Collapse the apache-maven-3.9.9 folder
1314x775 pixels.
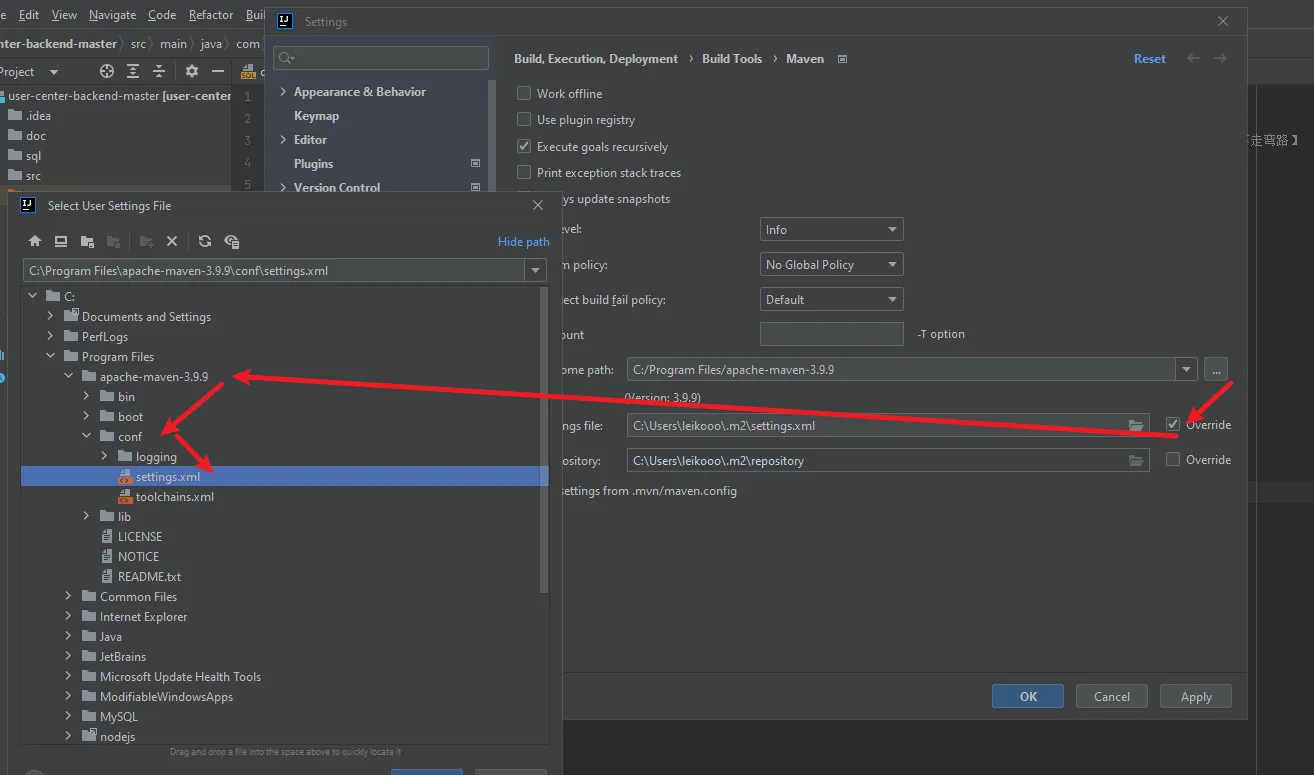point(68,377)
